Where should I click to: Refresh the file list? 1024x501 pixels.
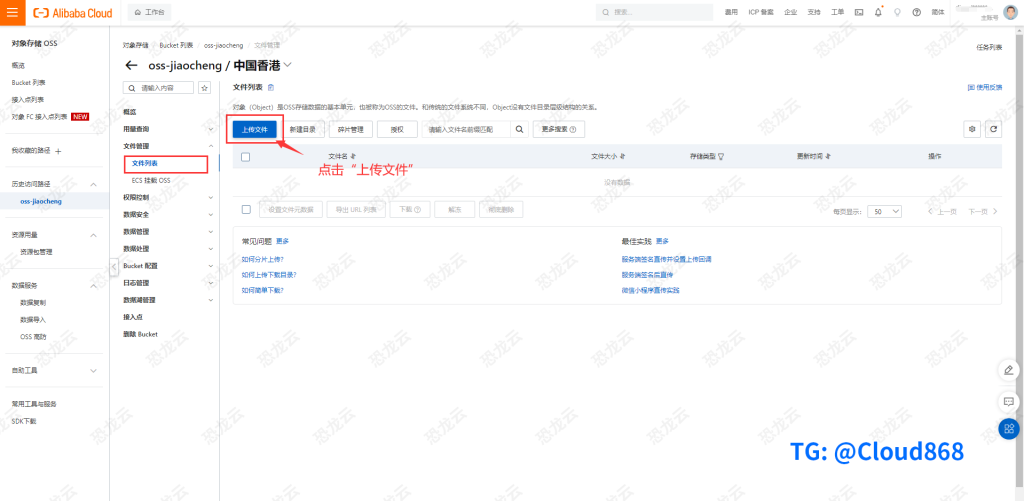click(993, 129)
